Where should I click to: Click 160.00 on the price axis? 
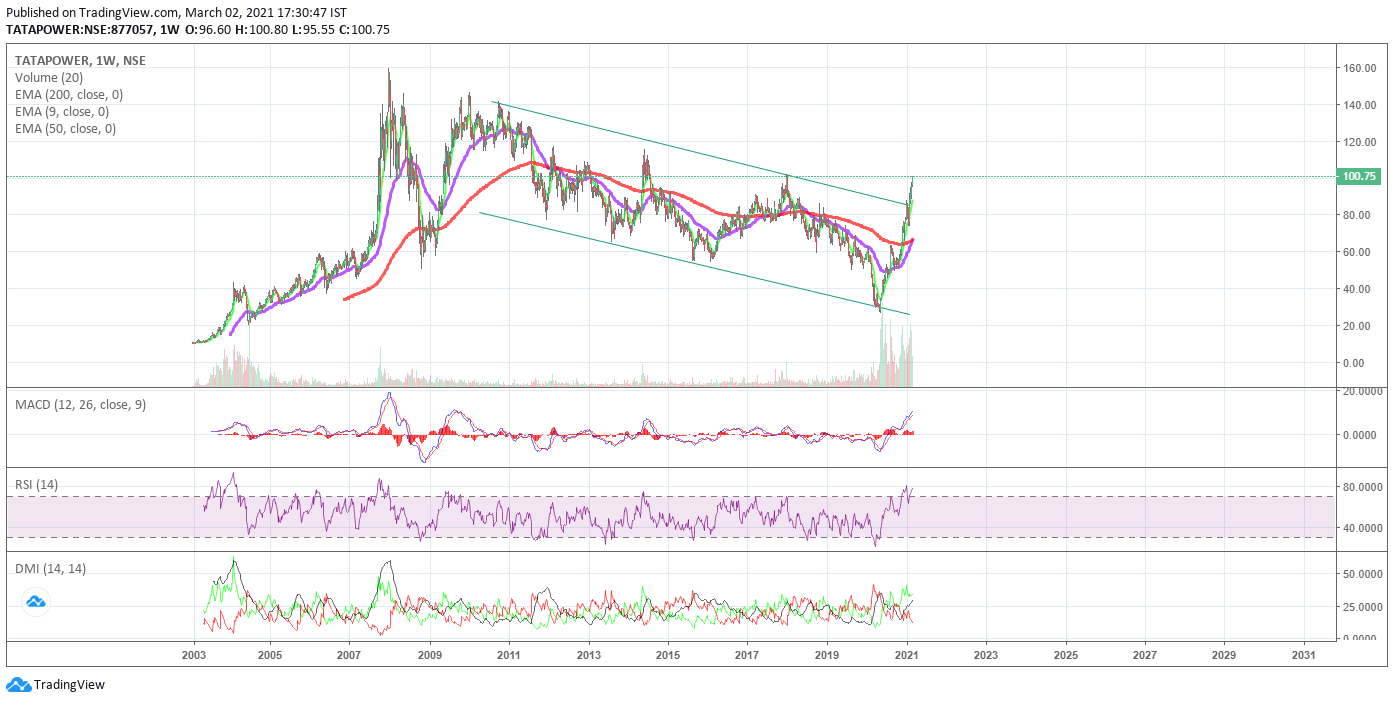[x=1360, y=68]
